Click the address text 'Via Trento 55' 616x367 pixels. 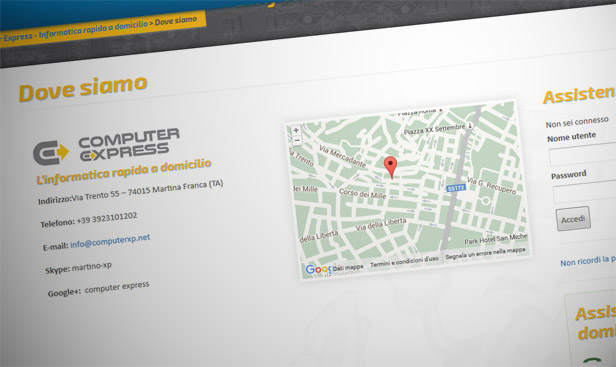[95, 196]
